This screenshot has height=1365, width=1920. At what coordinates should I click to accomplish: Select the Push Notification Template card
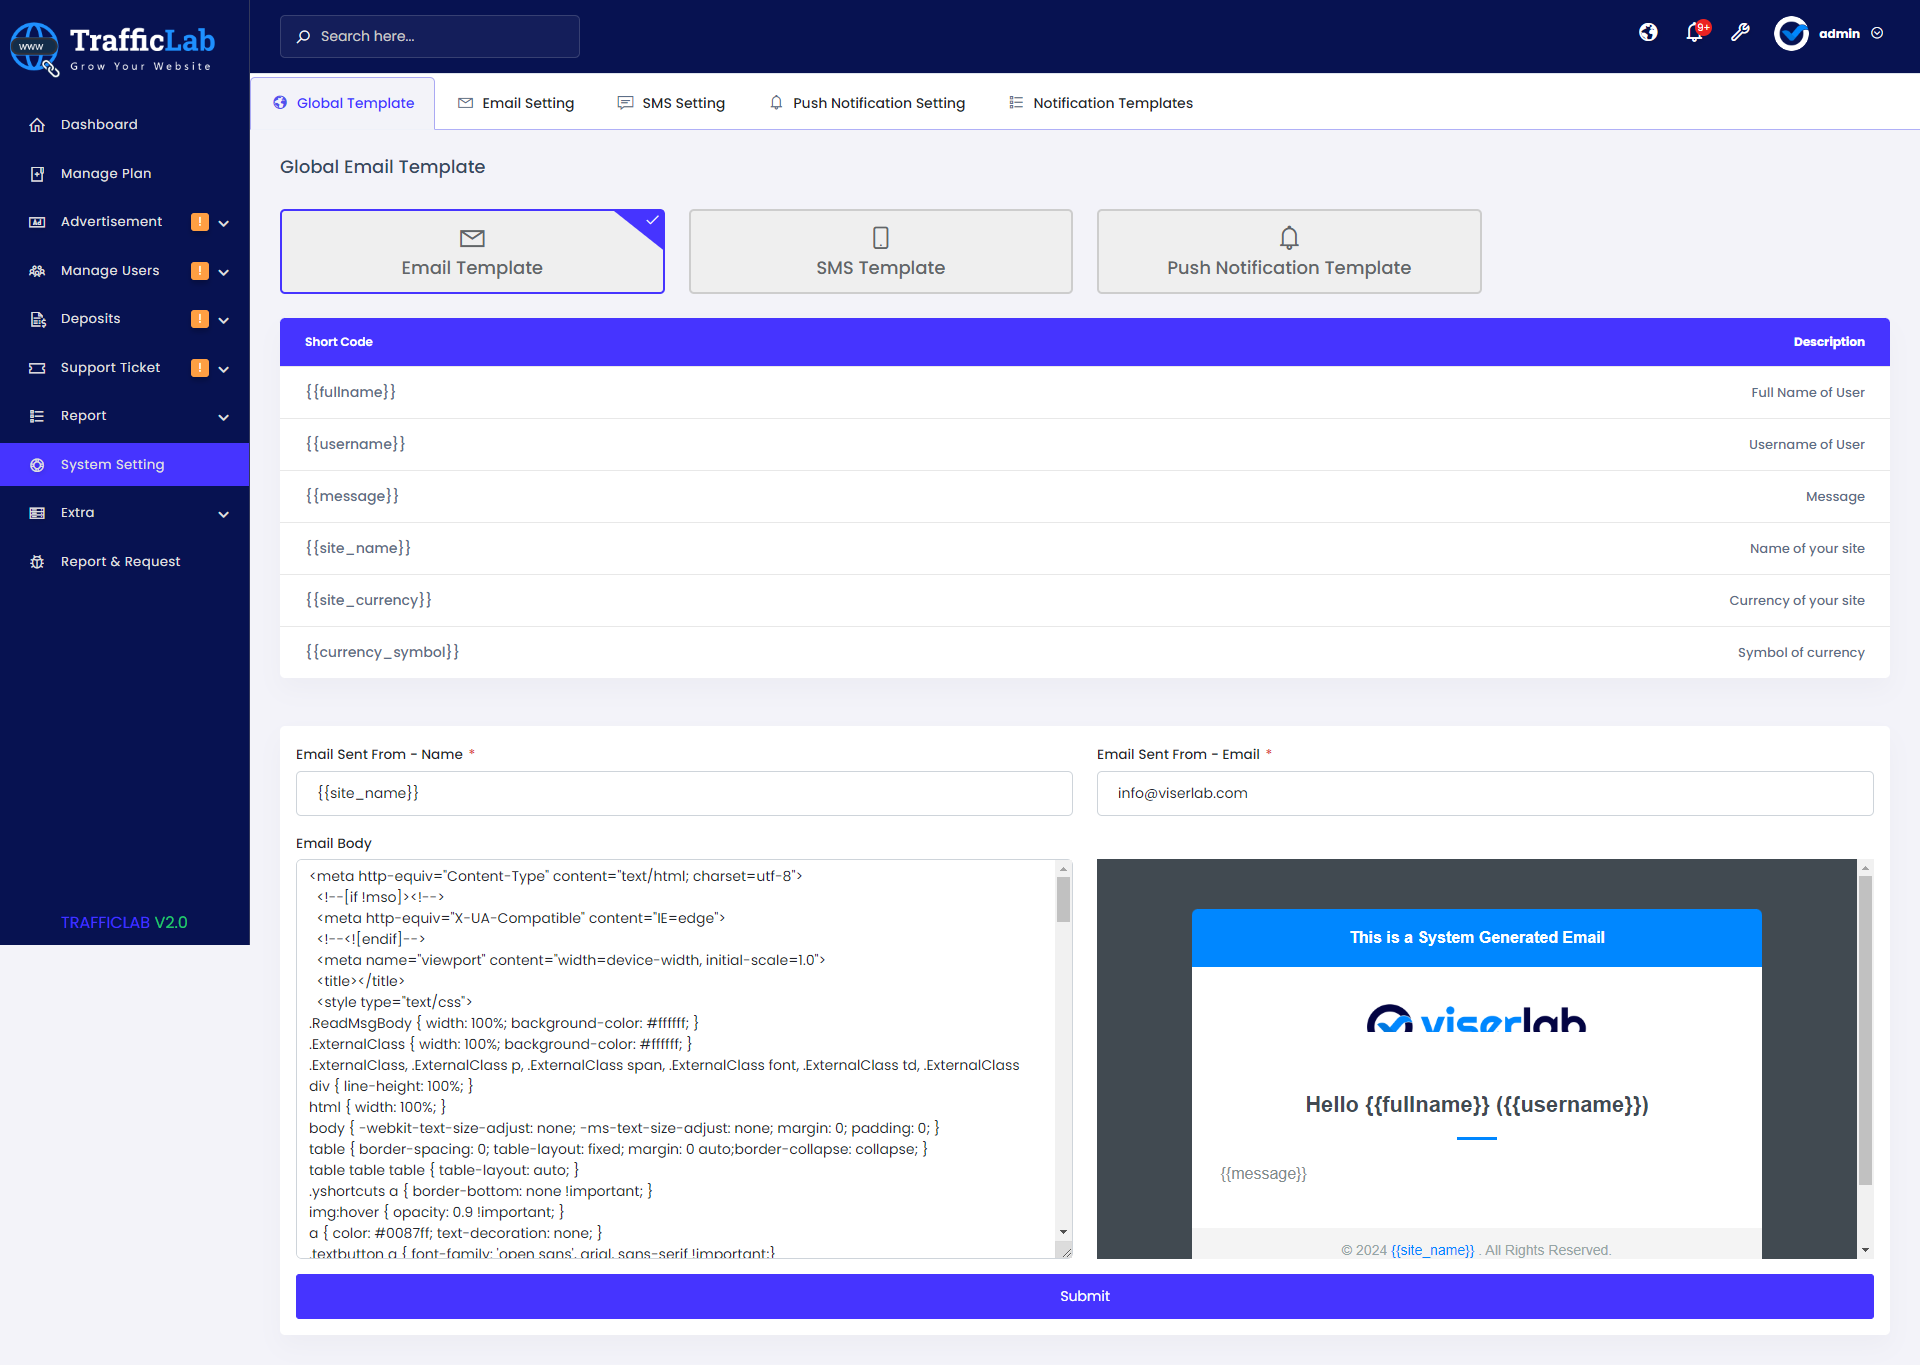1289,251
